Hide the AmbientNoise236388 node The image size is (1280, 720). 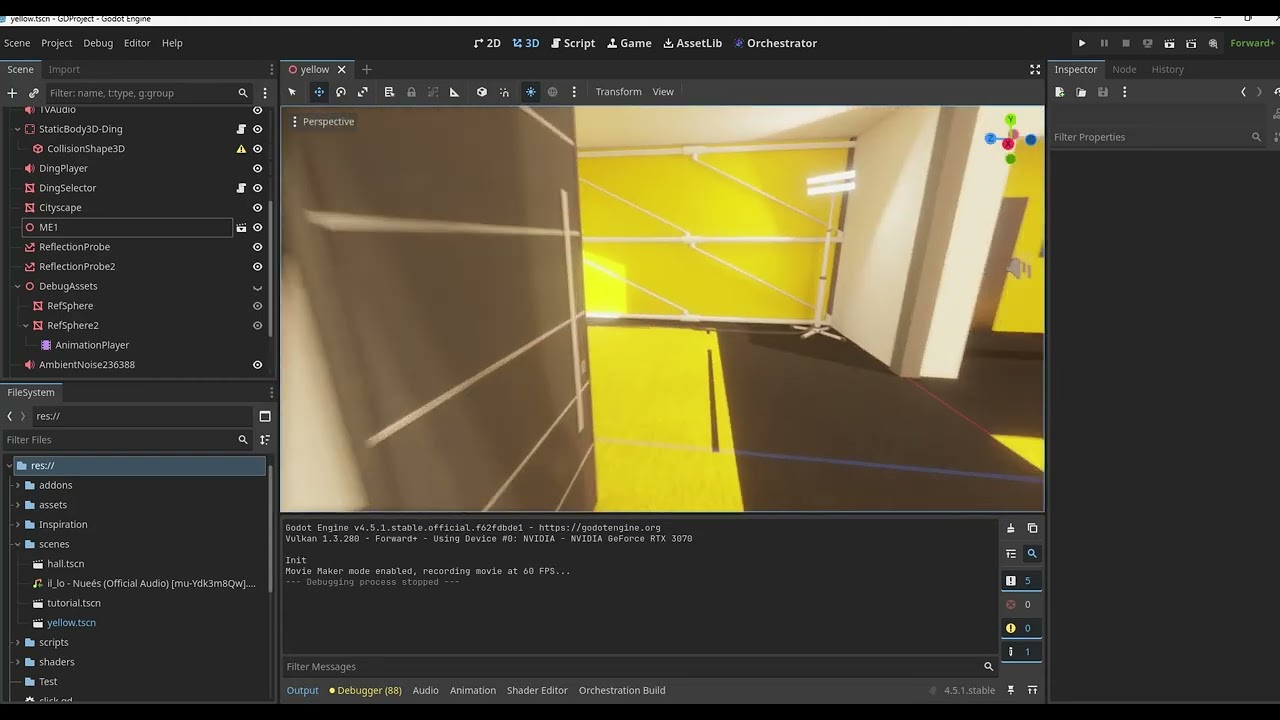coord(257,365)
